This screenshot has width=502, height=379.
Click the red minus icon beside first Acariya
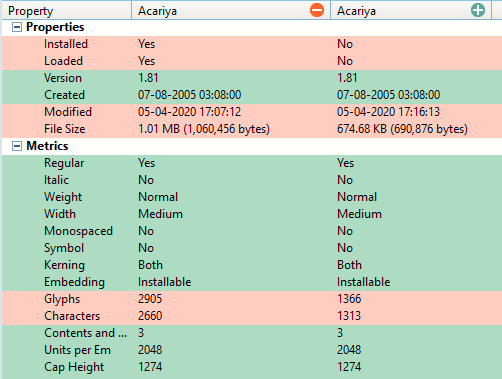pyautogui.click(x=317, y=10)
